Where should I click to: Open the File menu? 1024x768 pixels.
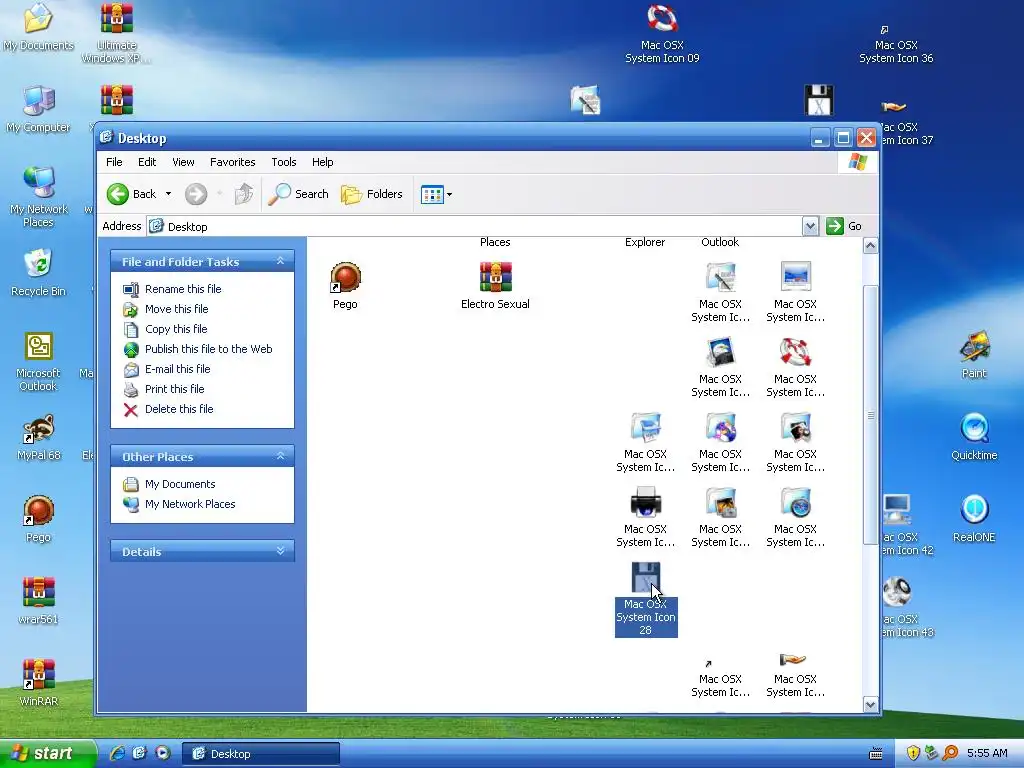(x=114, y=162)
